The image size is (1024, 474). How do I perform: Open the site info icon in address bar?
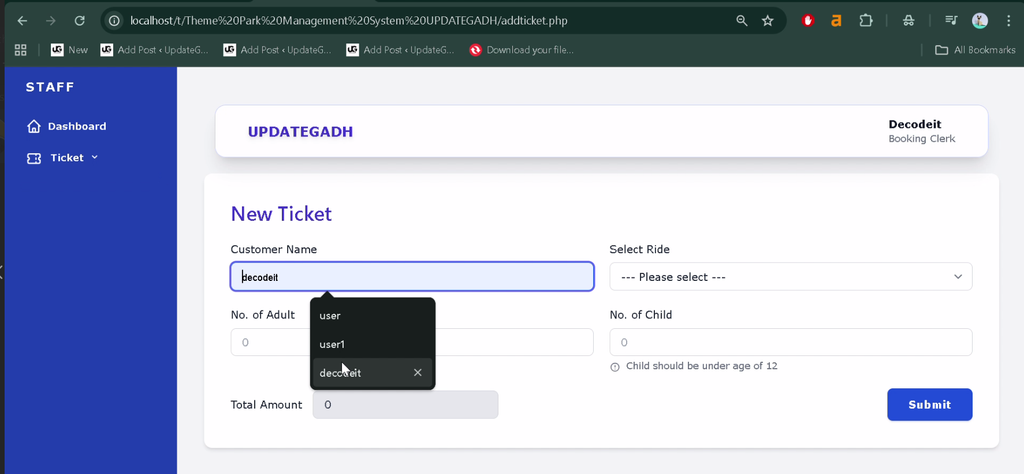(x=114, y=21)
